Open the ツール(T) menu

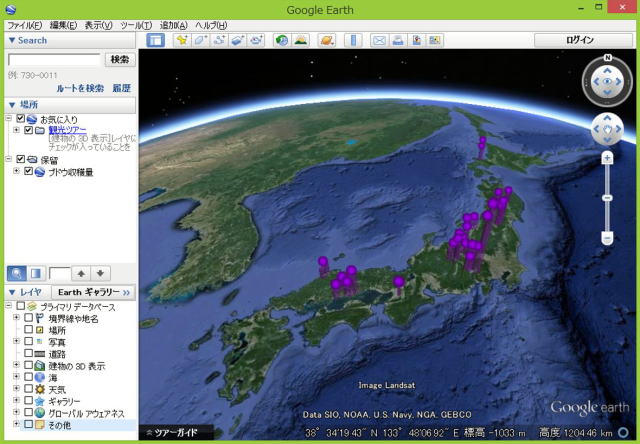click(x=136, y=25)
